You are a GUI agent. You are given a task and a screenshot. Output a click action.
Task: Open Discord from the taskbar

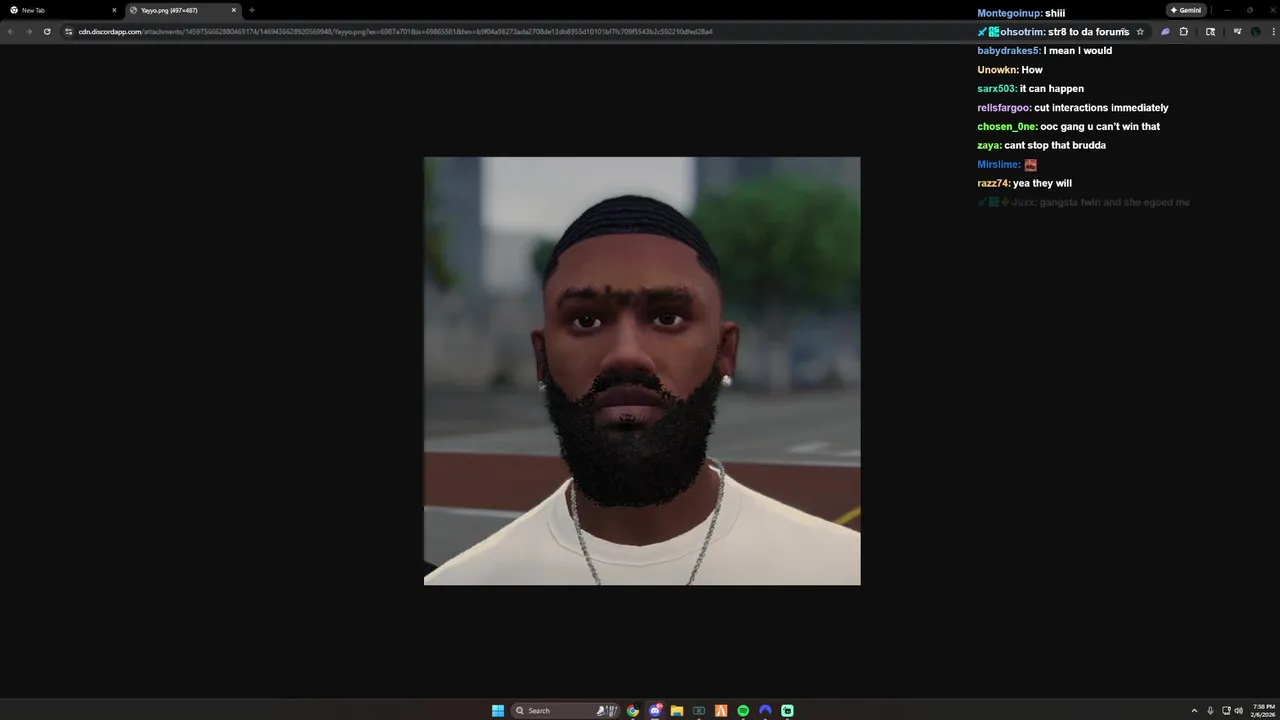coord(655,710)
